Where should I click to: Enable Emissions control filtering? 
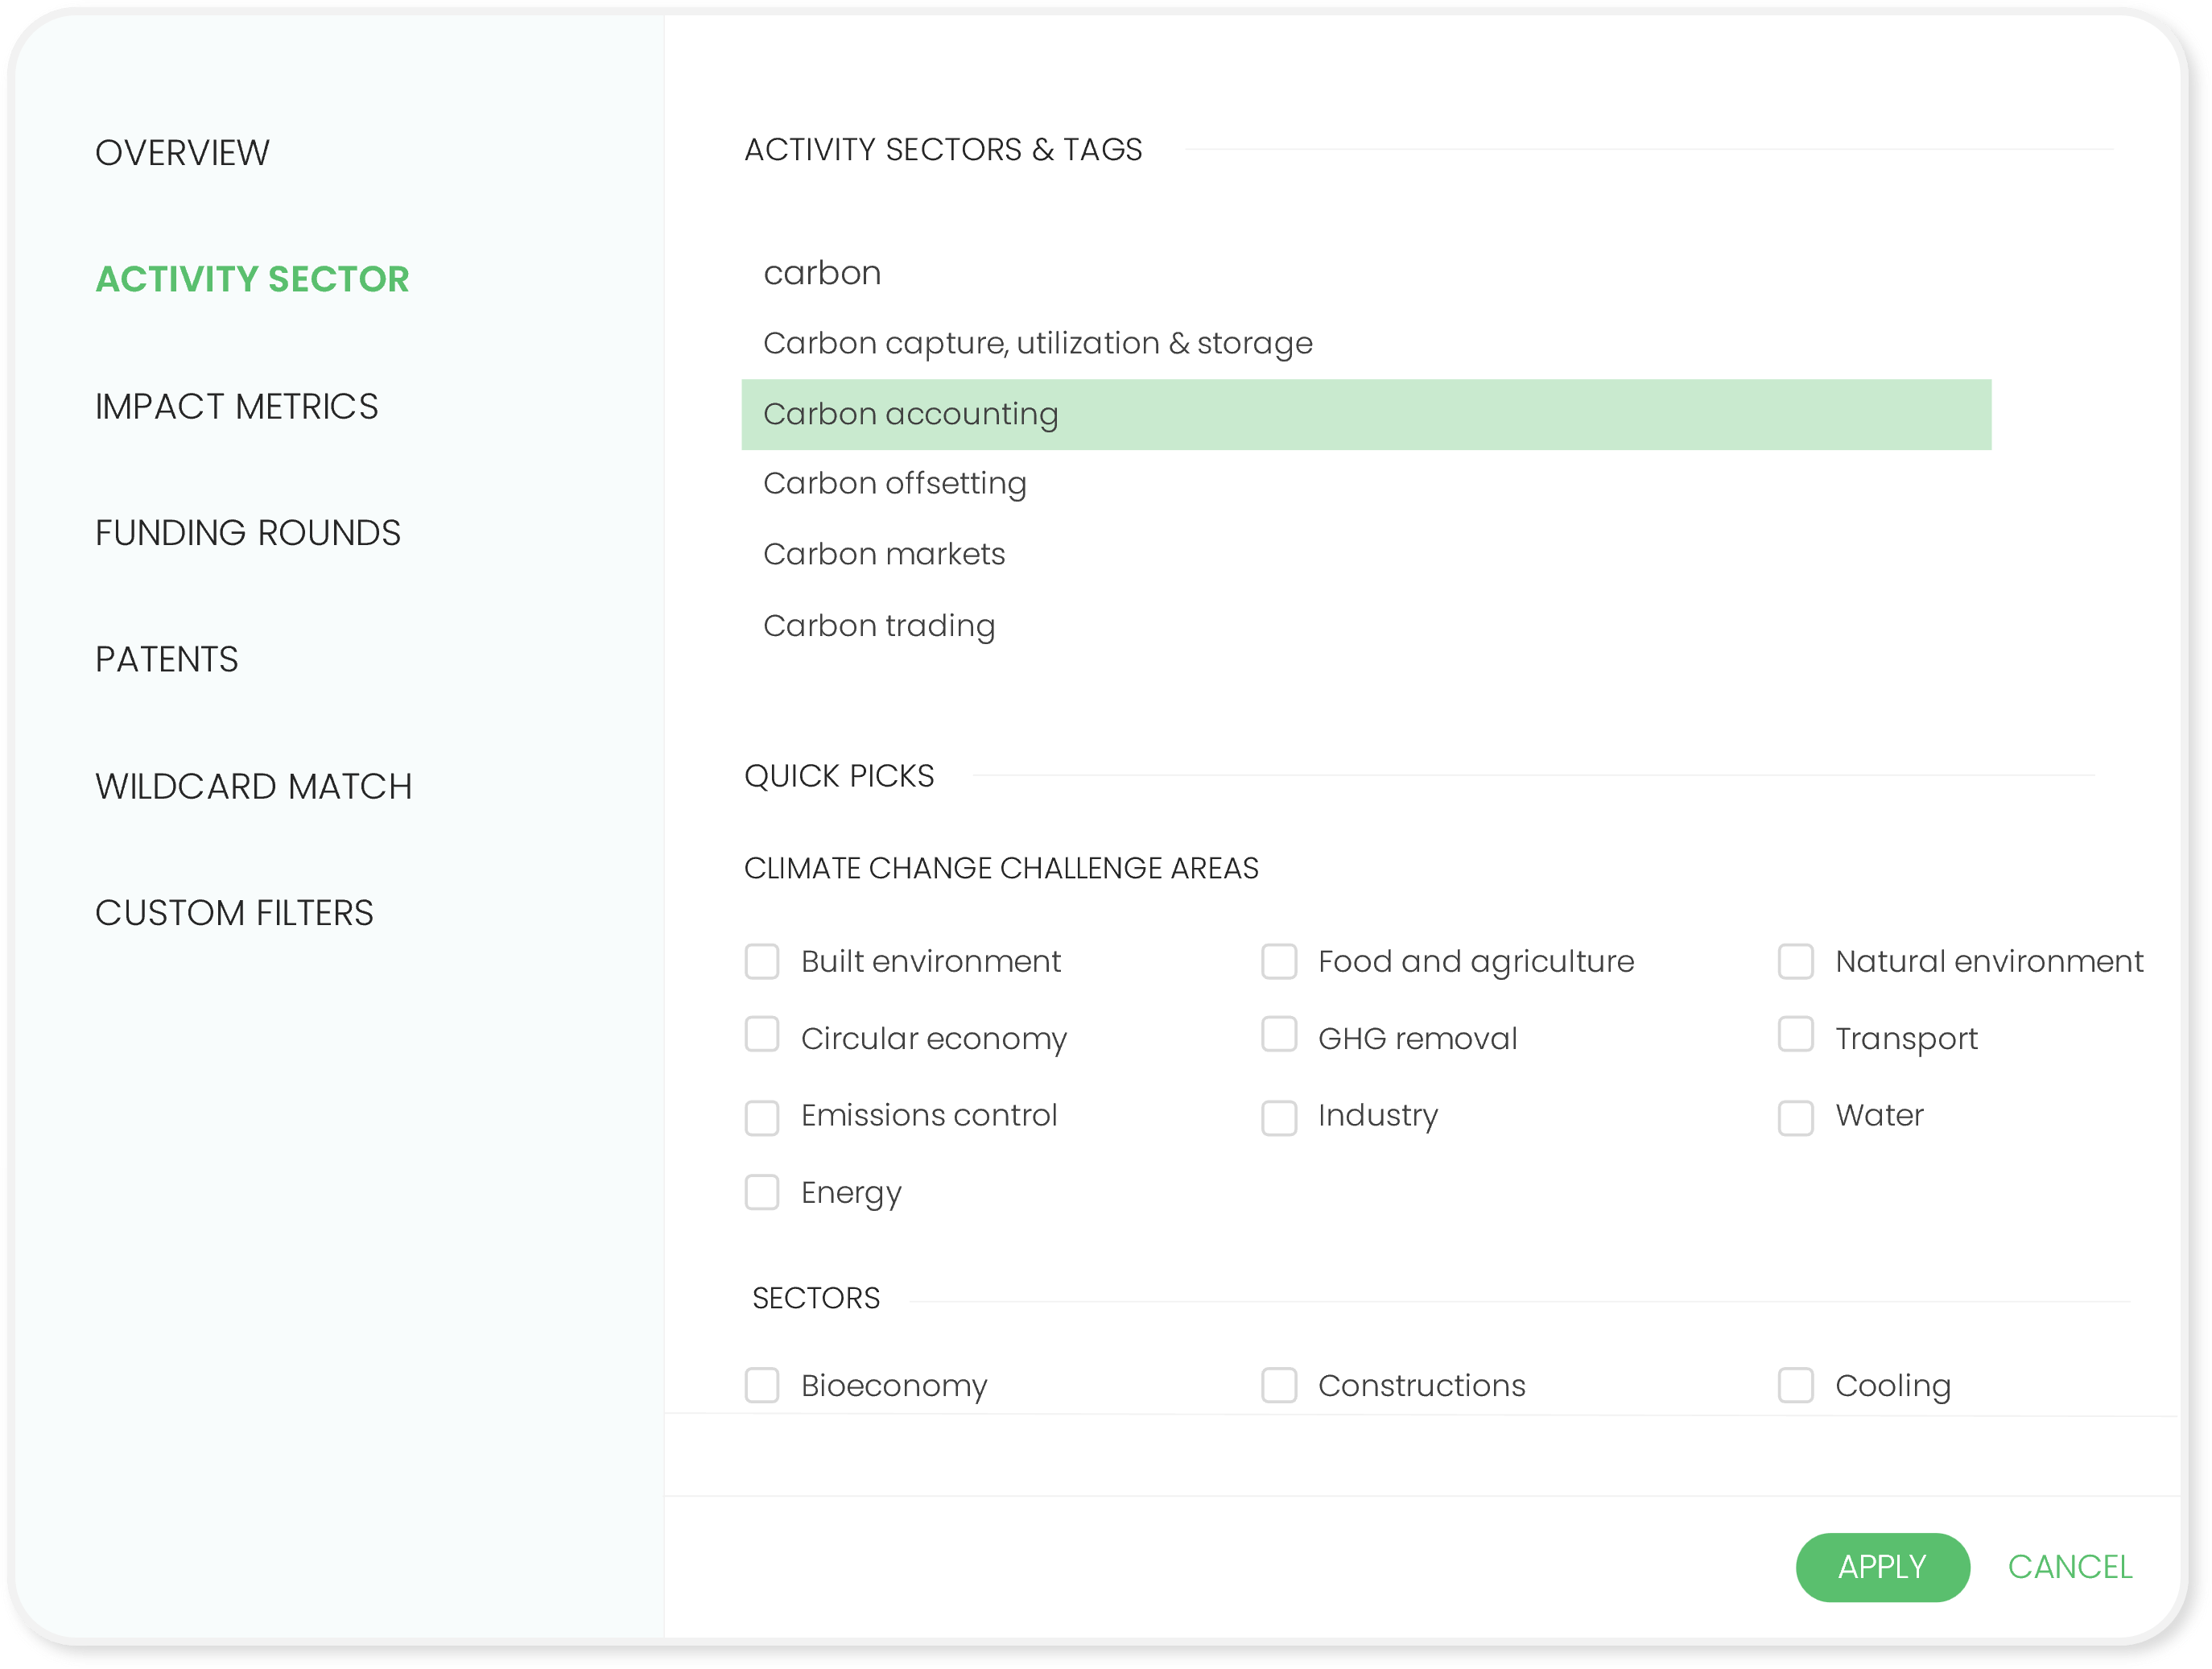pos(762,1116)
